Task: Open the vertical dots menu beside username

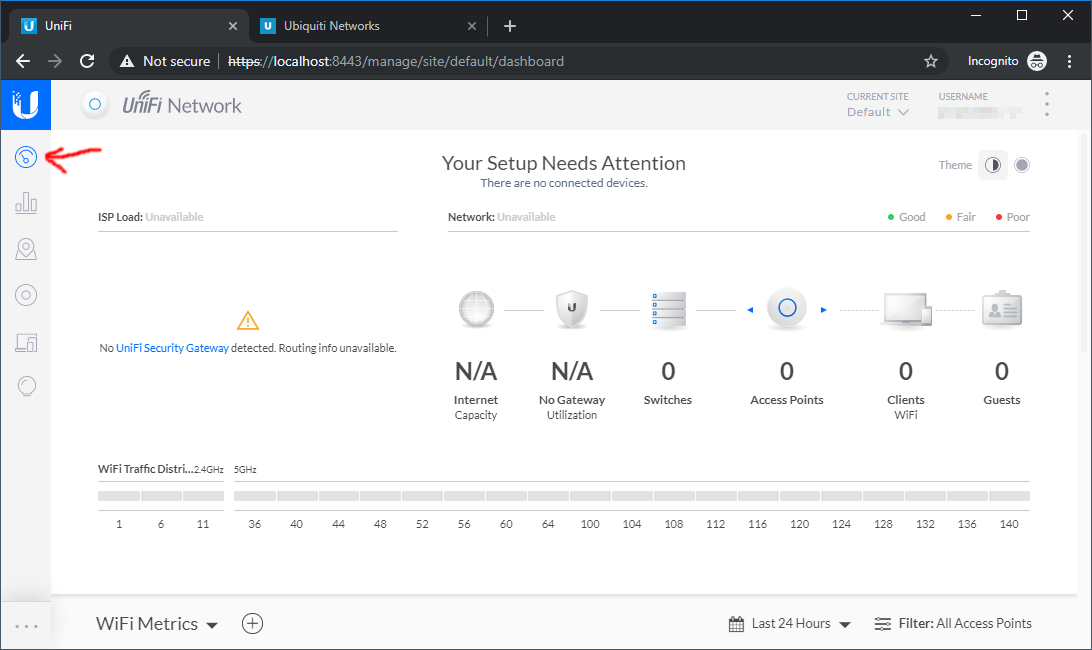Action: pos(1047,104)
